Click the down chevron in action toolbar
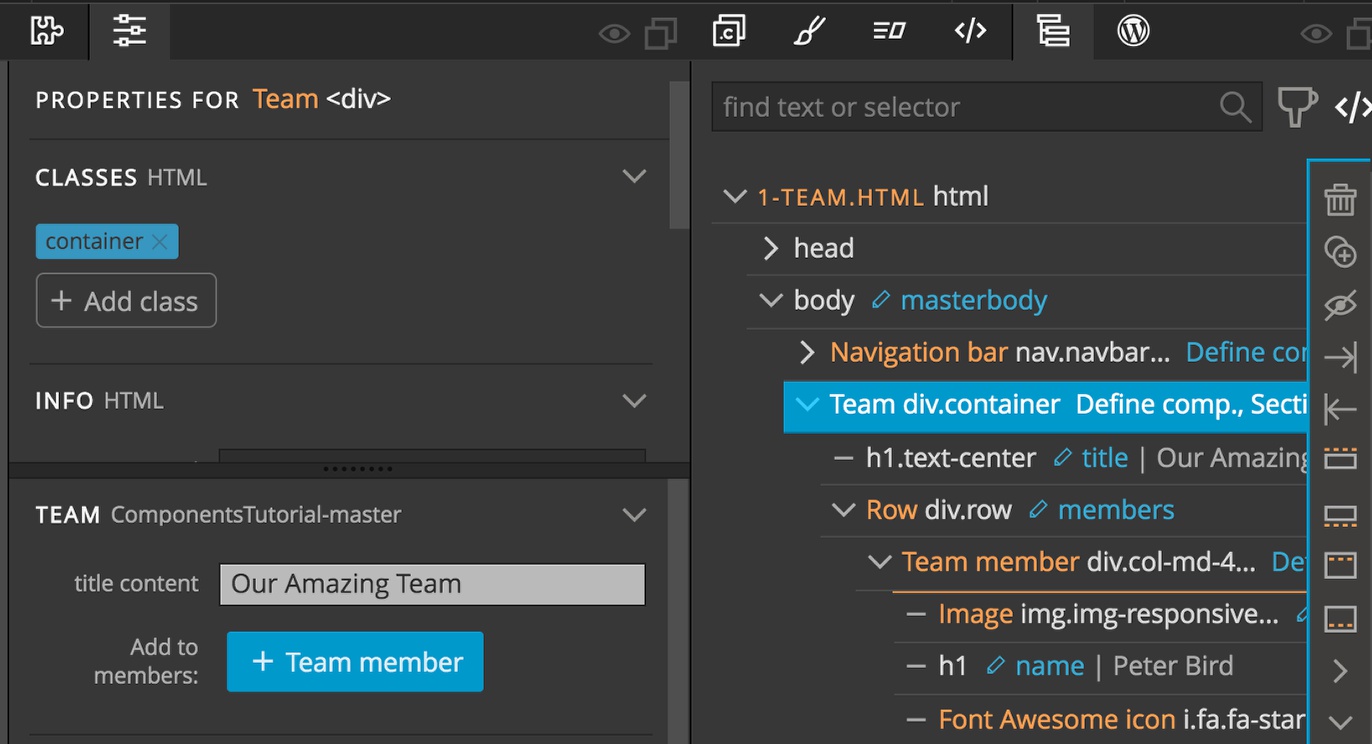This screenshot has height=744, width=1372. point(1340,722)
